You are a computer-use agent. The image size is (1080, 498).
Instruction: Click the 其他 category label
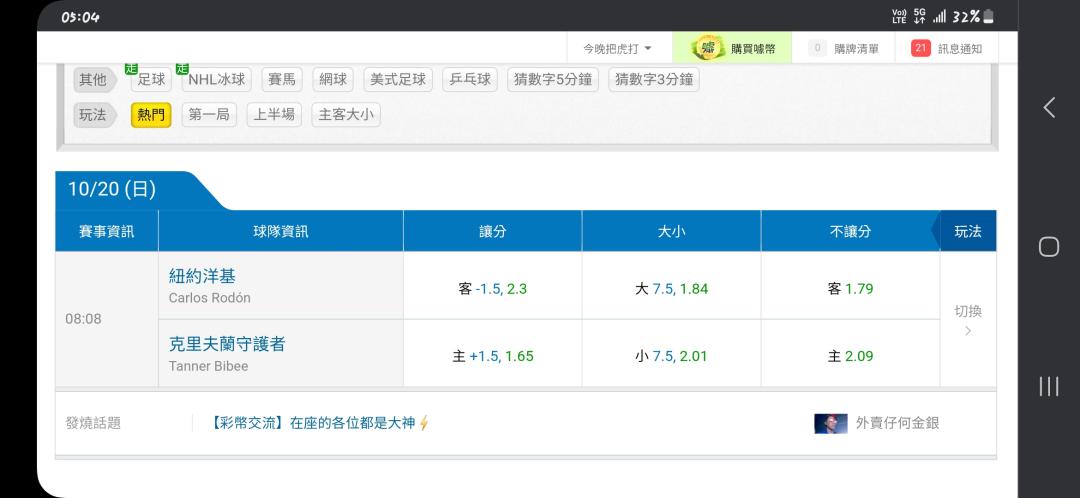94,79
